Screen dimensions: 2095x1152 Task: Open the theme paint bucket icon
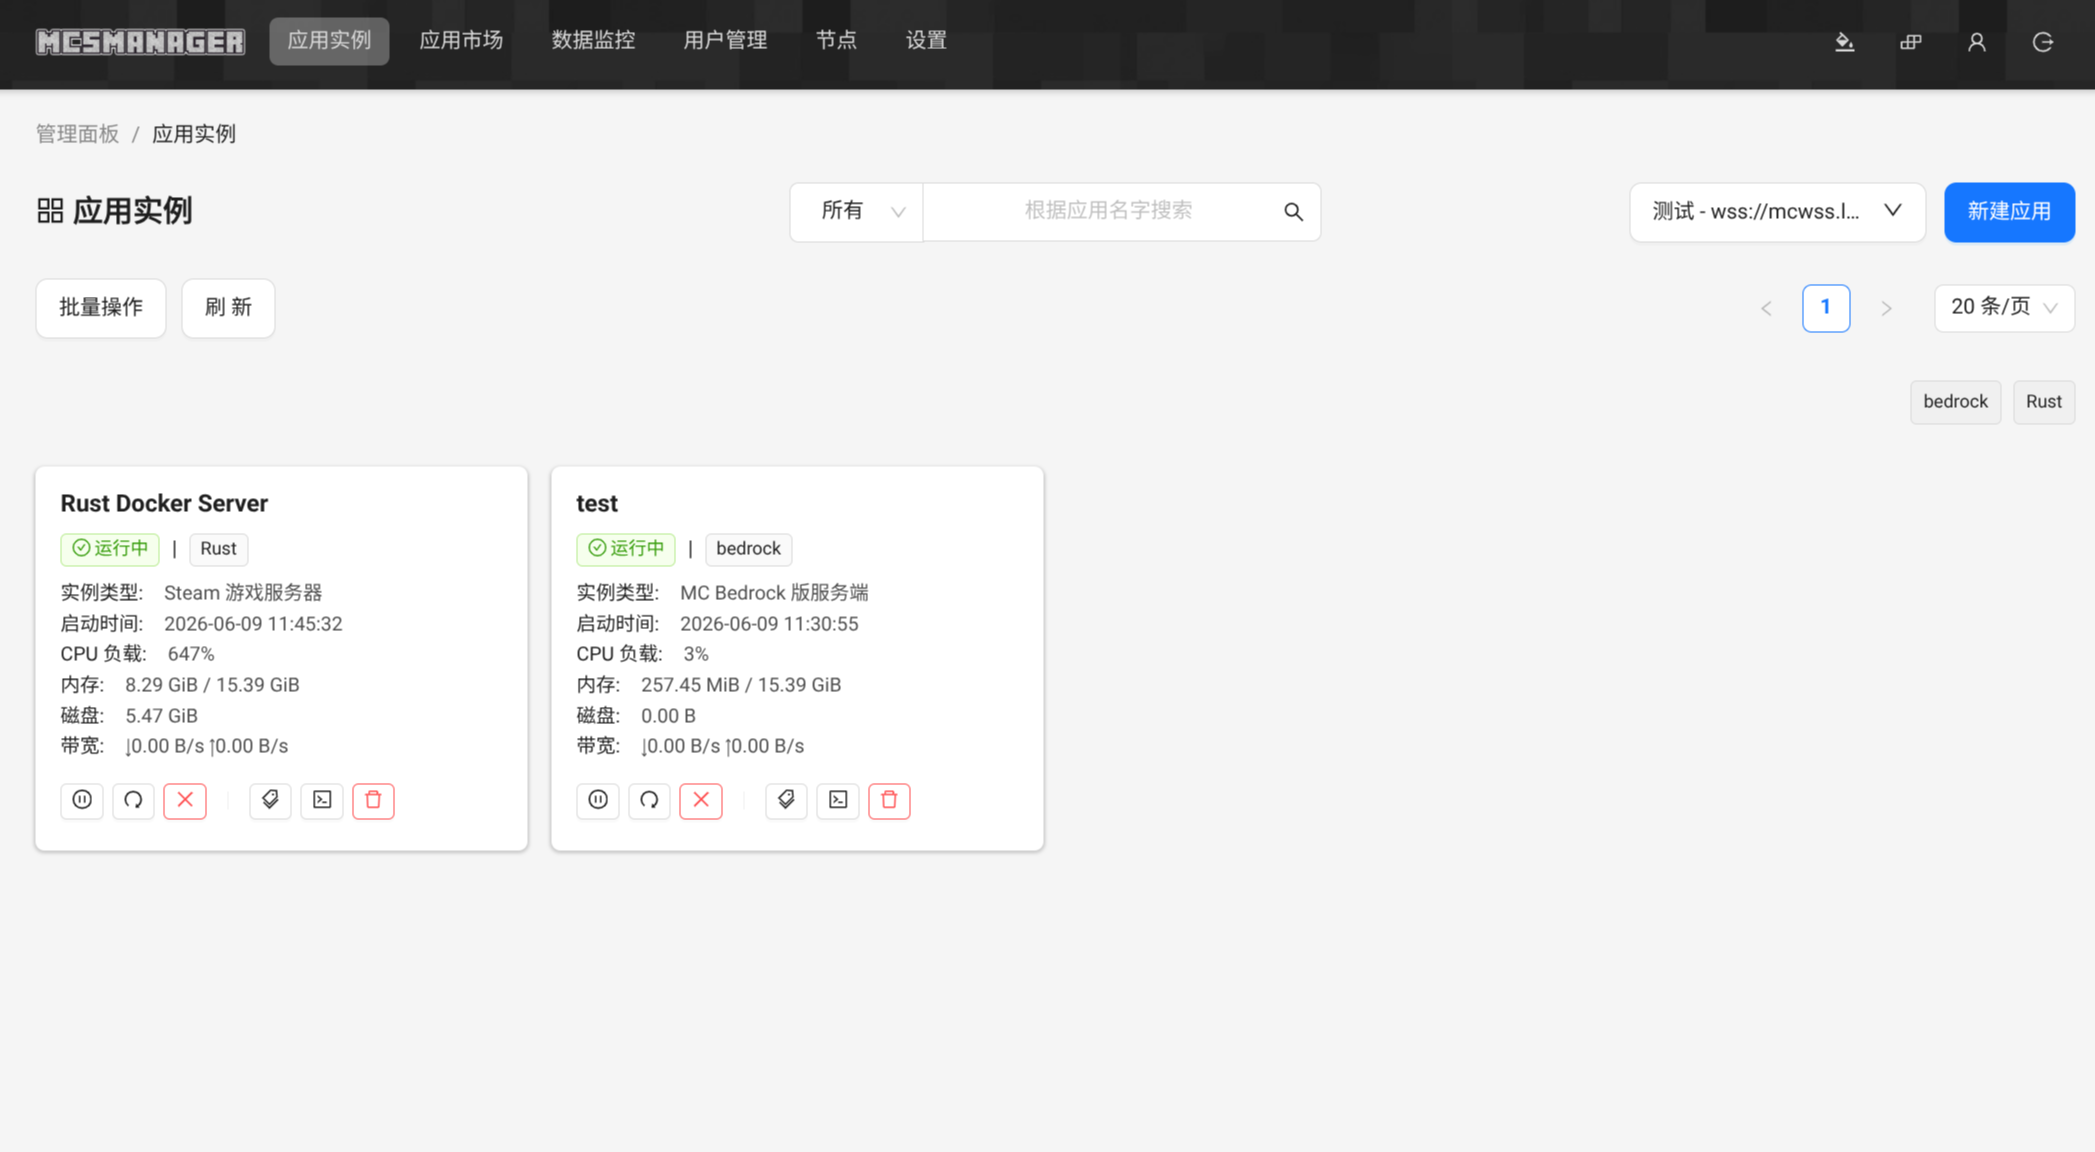tap(1845, 41)
